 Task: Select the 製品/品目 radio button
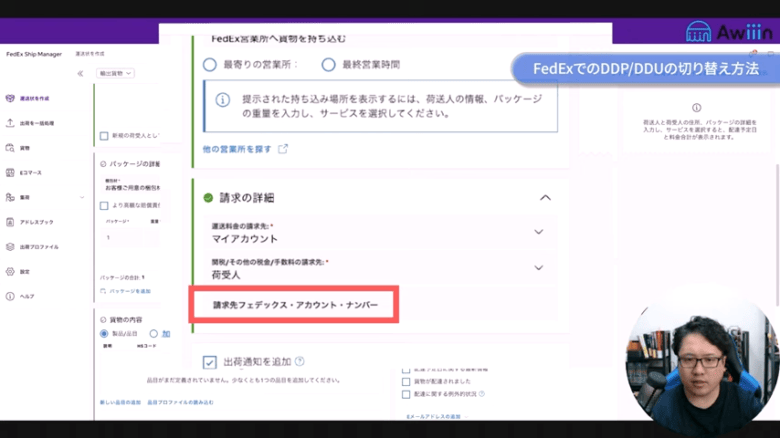pos(104,333)
